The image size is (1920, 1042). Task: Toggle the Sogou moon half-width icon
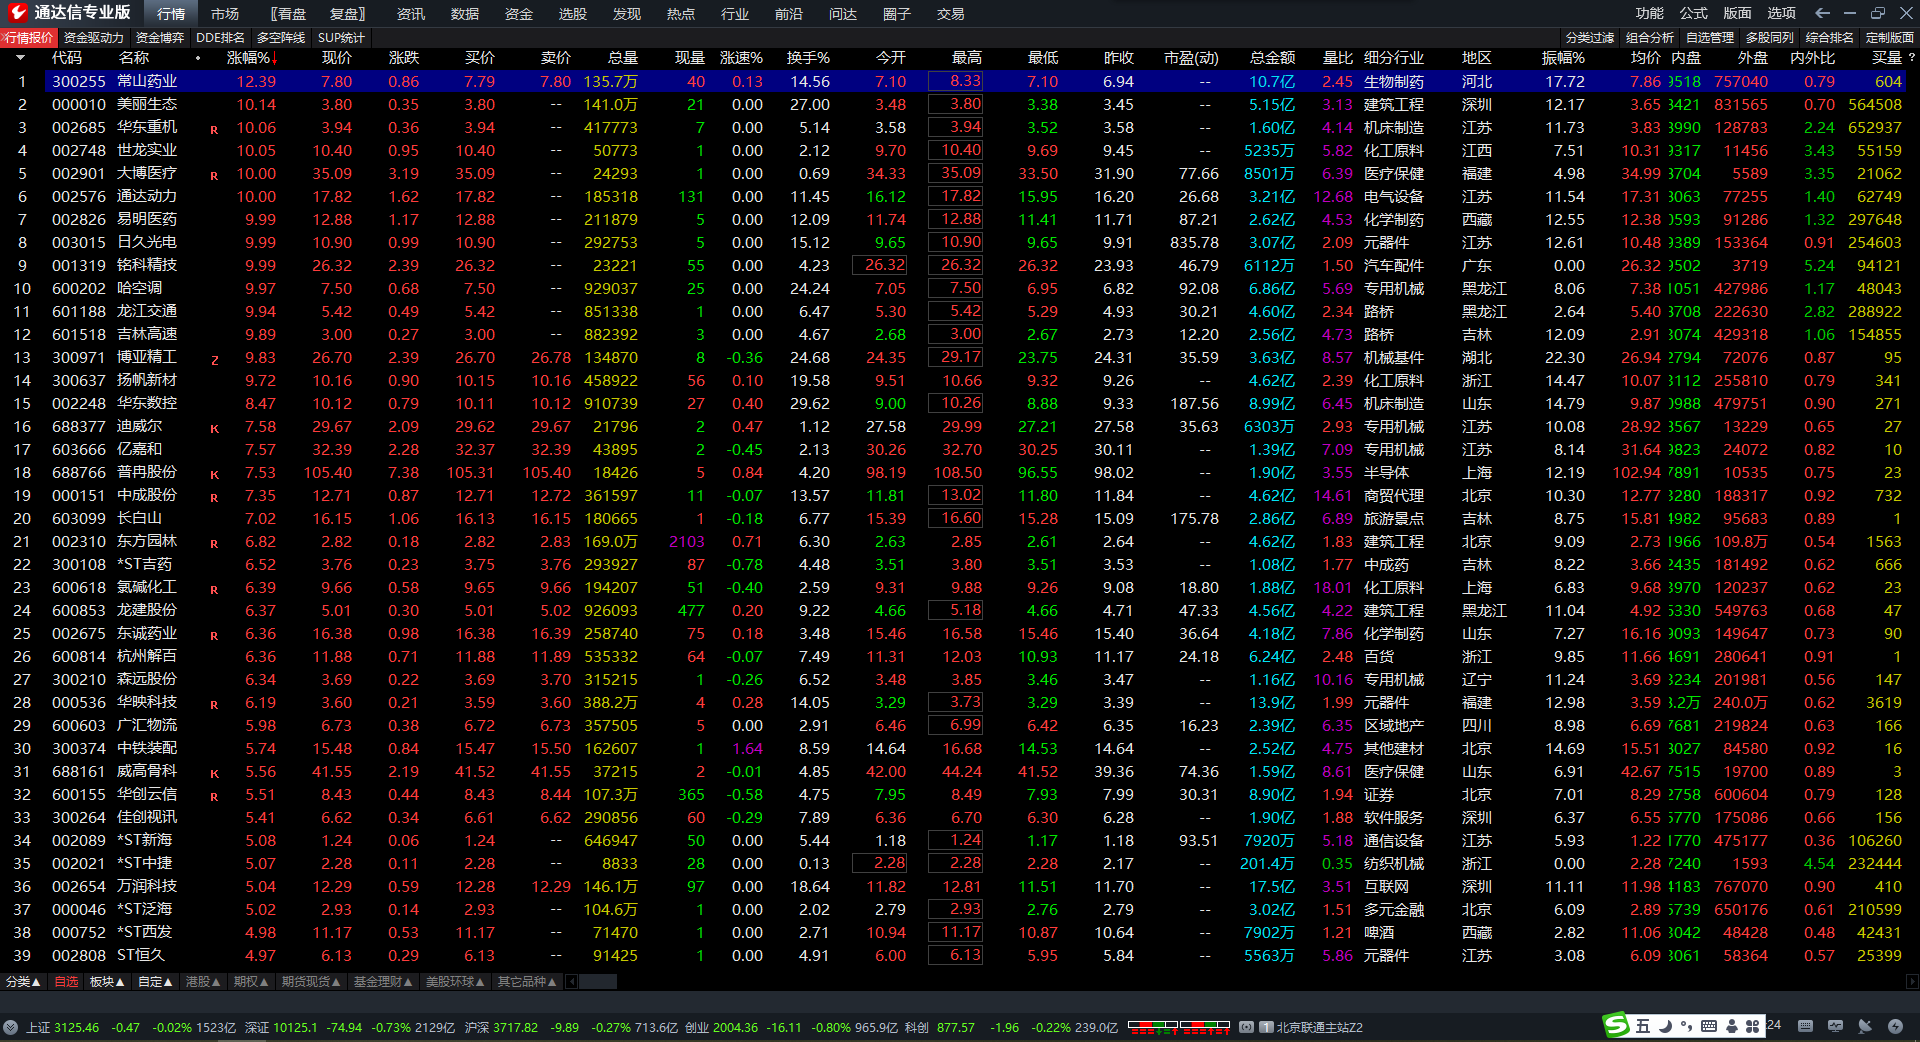[1665, 1026]
